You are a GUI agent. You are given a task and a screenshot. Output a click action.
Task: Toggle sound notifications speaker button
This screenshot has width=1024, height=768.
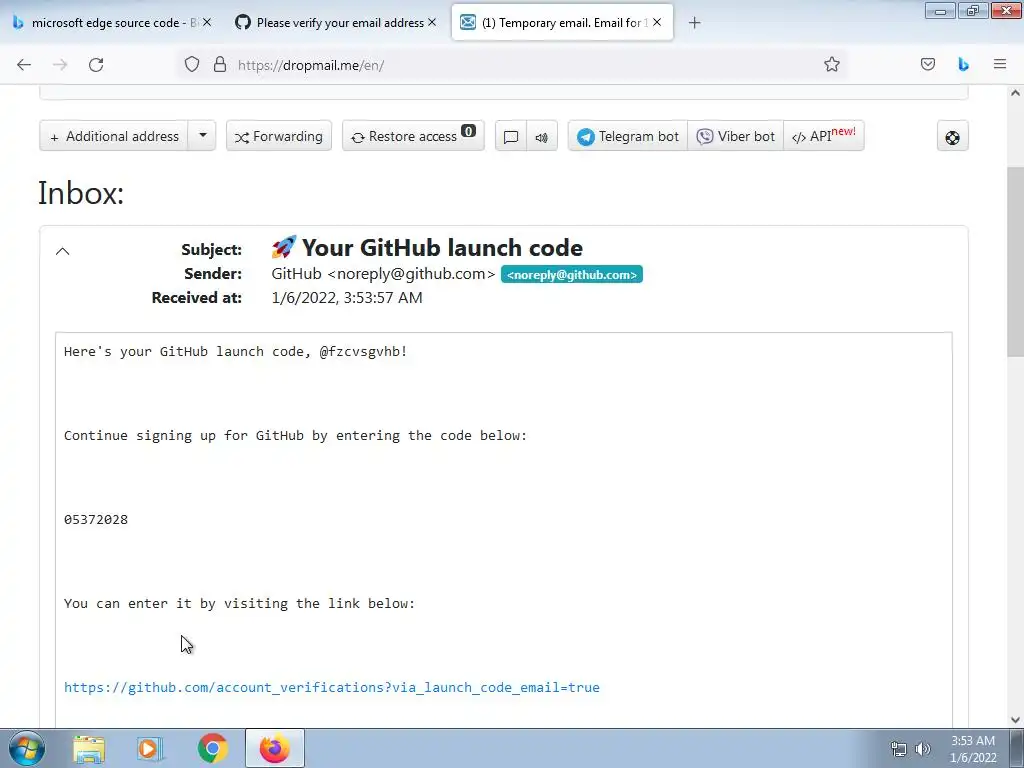(x=542, y=136)
